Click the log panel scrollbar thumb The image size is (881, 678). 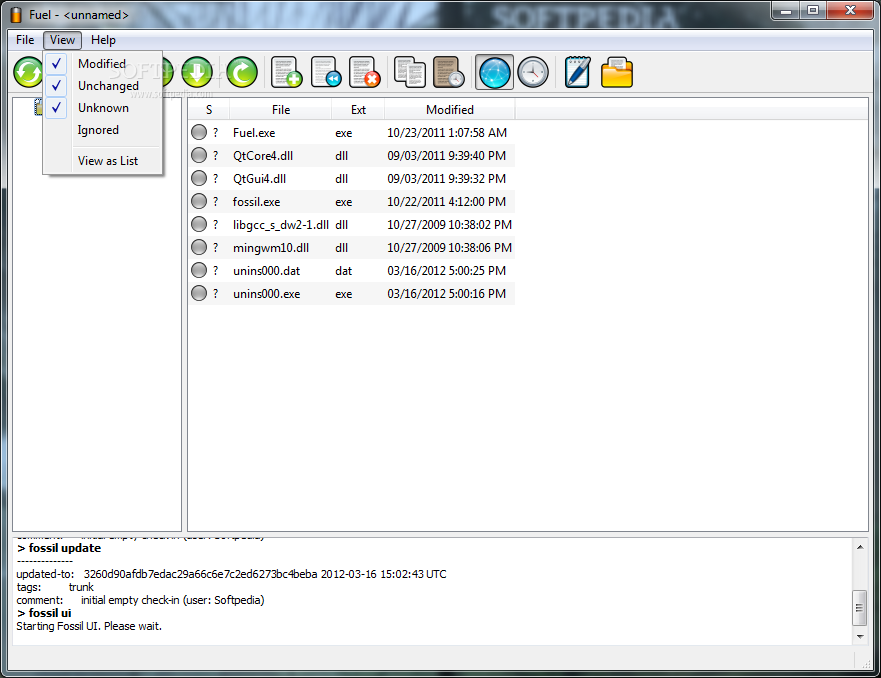(860, 607)
